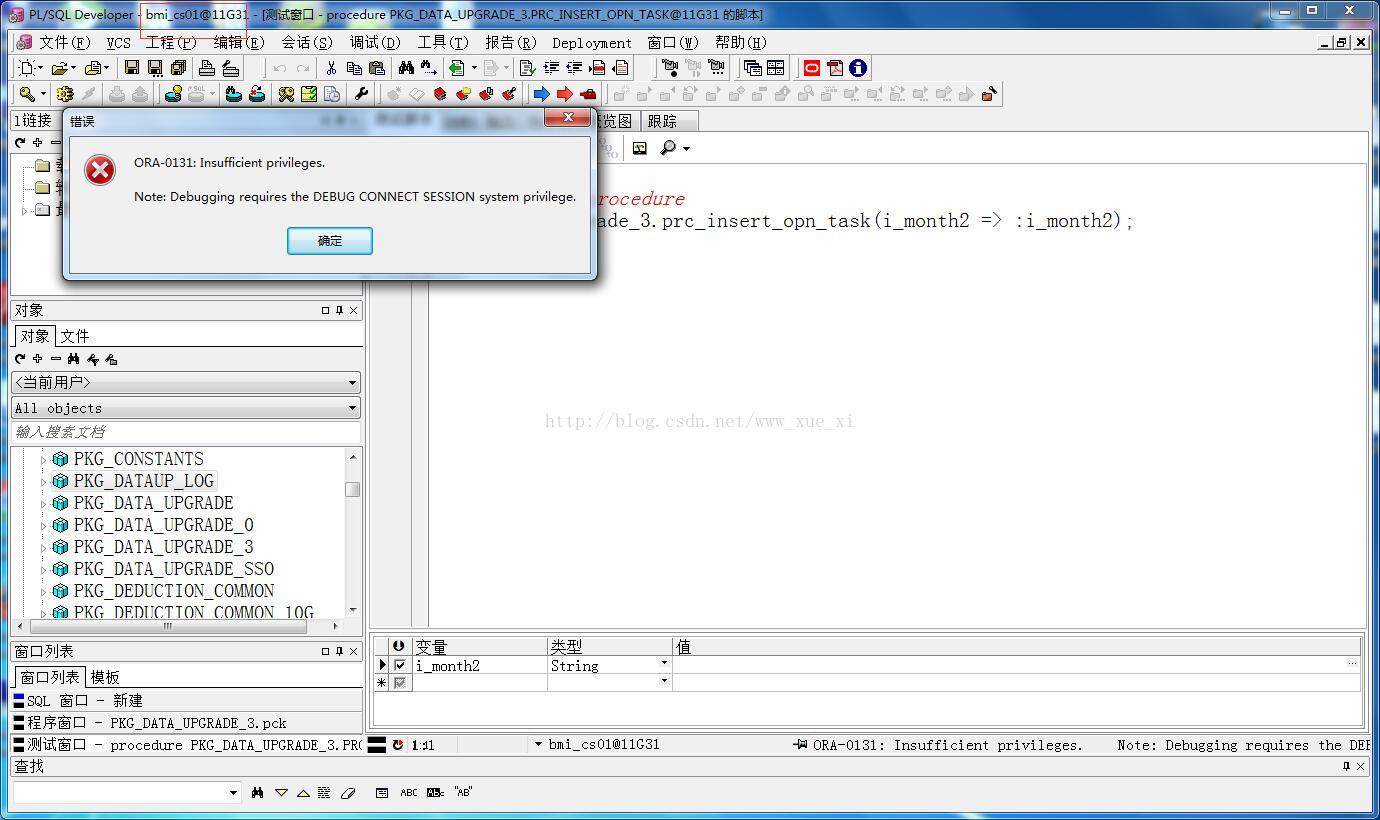
Task: Click the red error dialog icon
Action: (99, 170)
